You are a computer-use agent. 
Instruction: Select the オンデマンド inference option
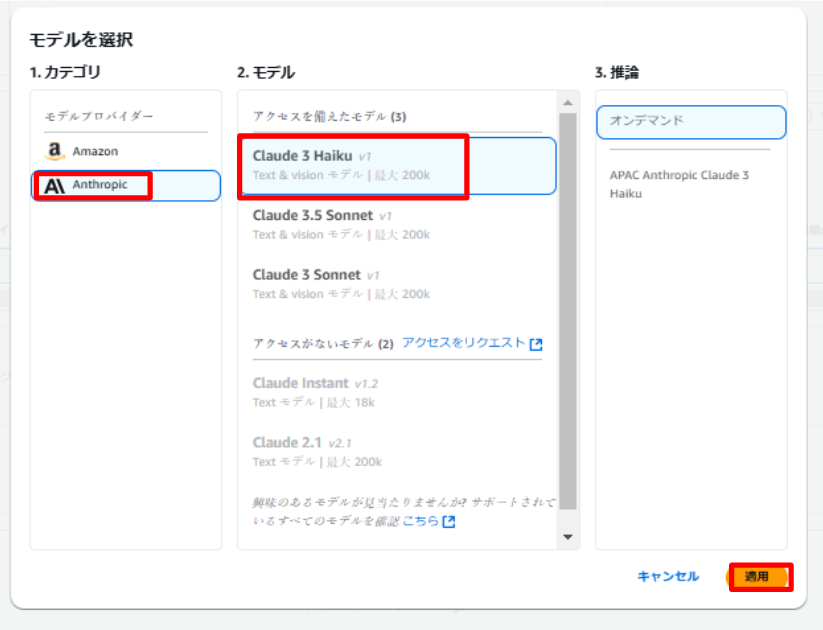[x=691, y=122]
